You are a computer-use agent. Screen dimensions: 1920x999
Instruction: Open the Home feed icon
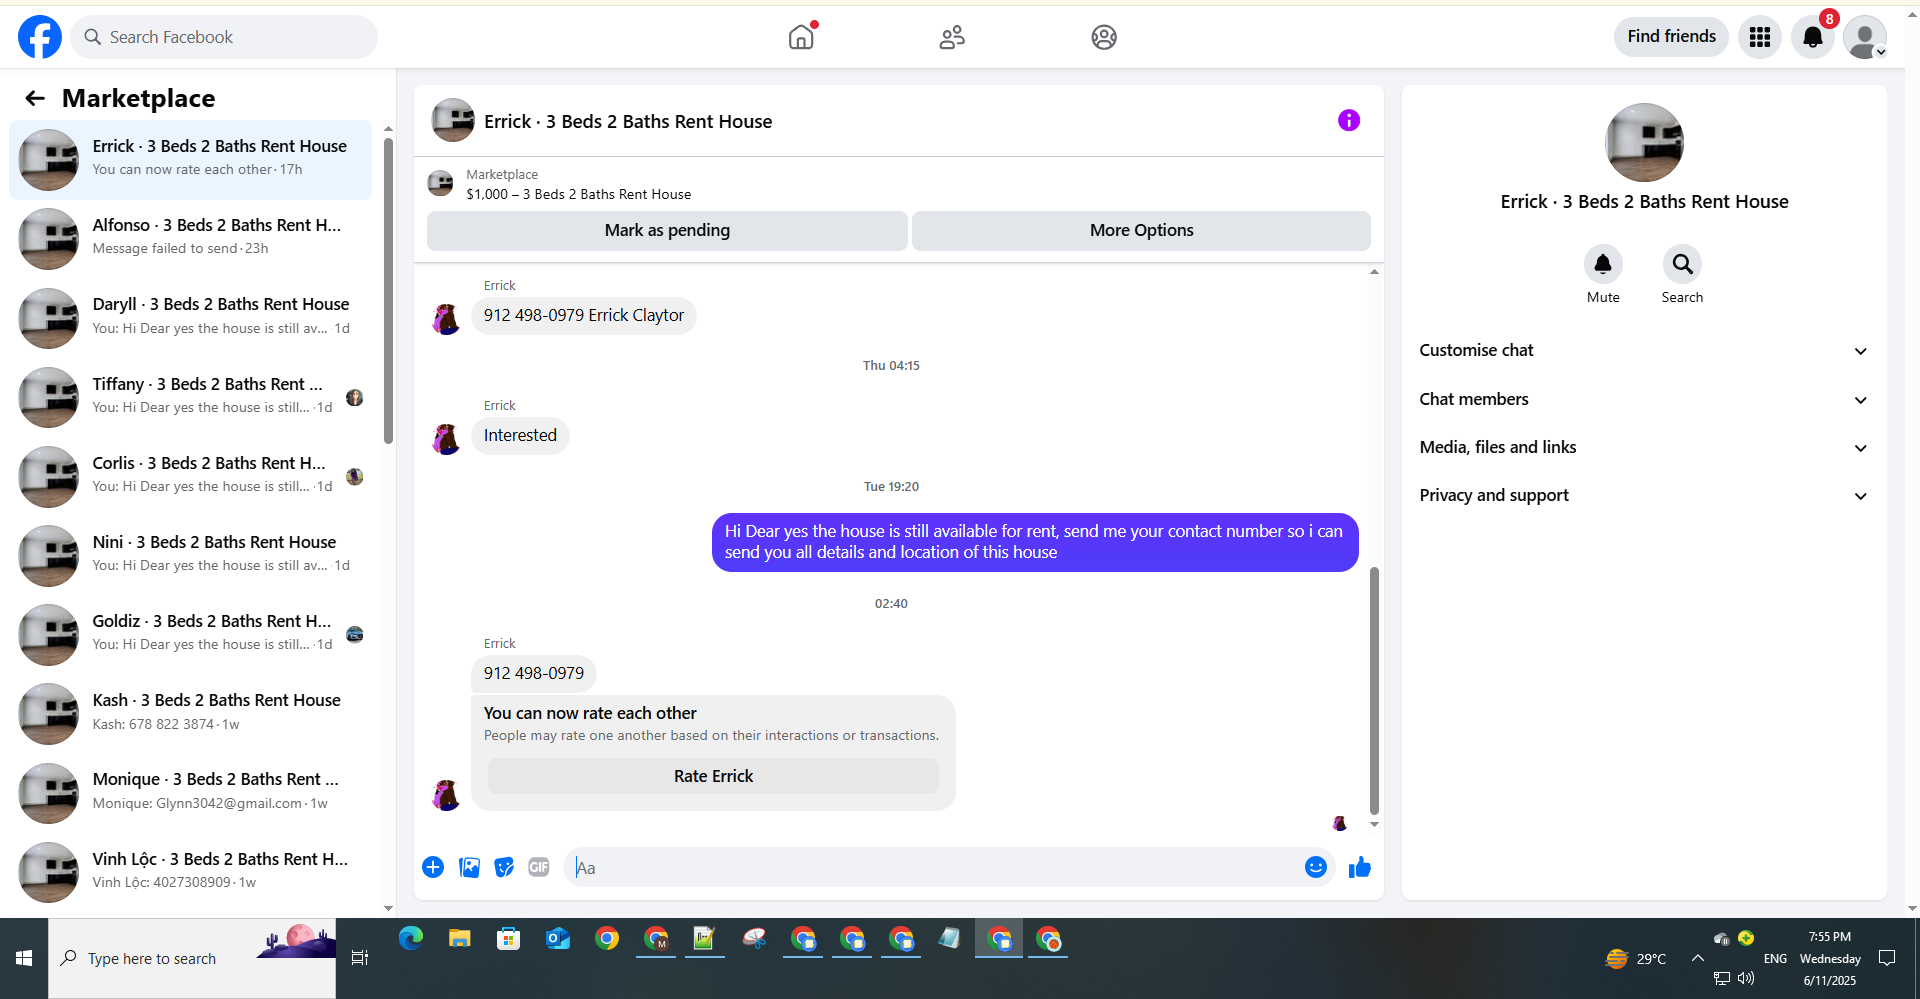pos(801,37)
